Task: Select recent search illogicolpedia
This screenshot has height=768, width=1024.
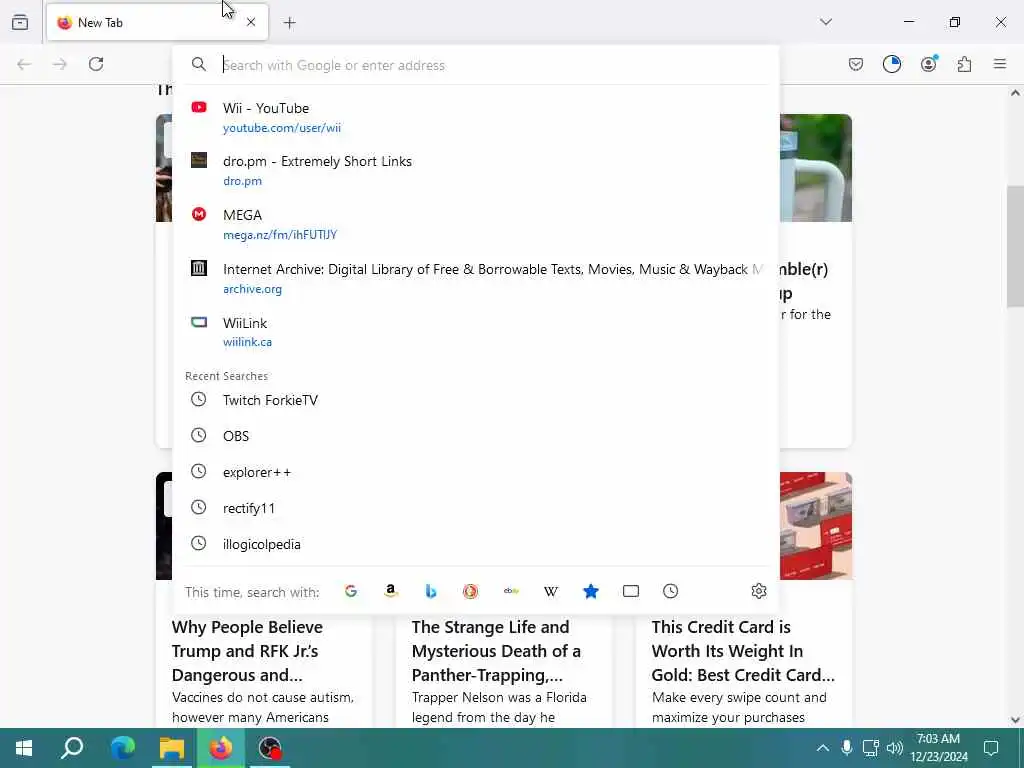Action: click(475, 544)
